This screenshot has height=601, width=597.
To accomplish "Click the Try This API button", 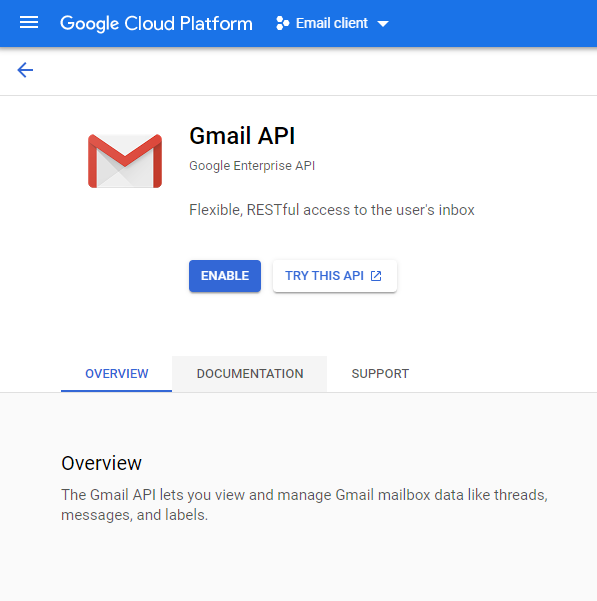I will (x=335, y=276).
